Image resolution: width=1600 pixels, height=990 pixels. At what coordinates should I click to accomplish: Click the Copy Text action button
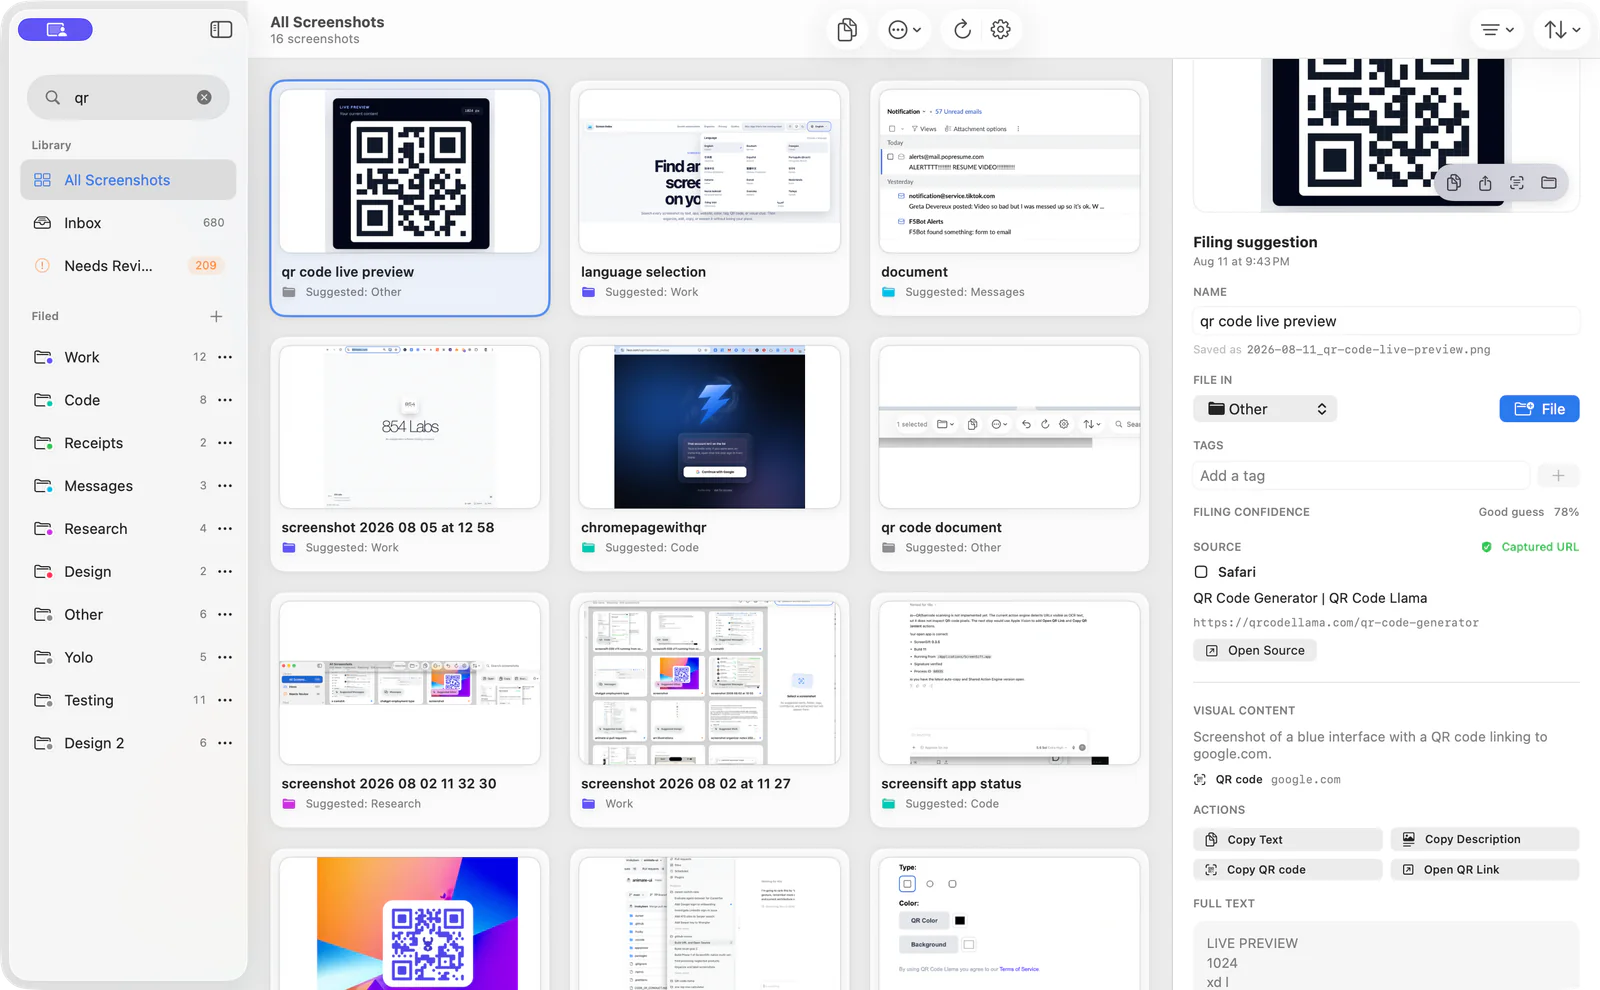pyautogui.click(x=1287, y=840)
